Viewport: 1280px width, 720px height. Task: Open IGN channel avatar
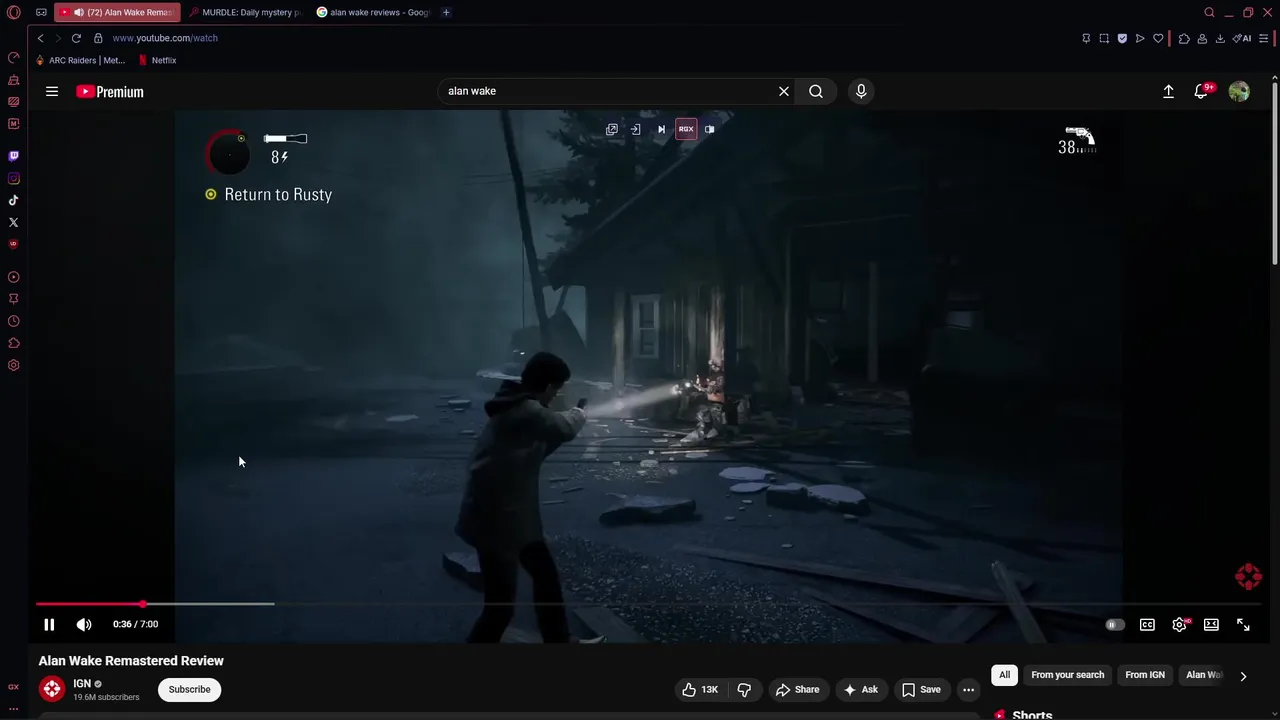[52, 689]
